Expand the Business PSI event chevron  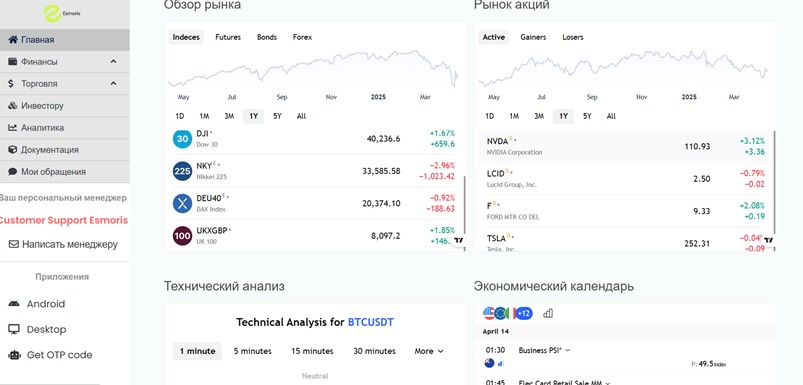pyautogui.click(x=567, y=351)
